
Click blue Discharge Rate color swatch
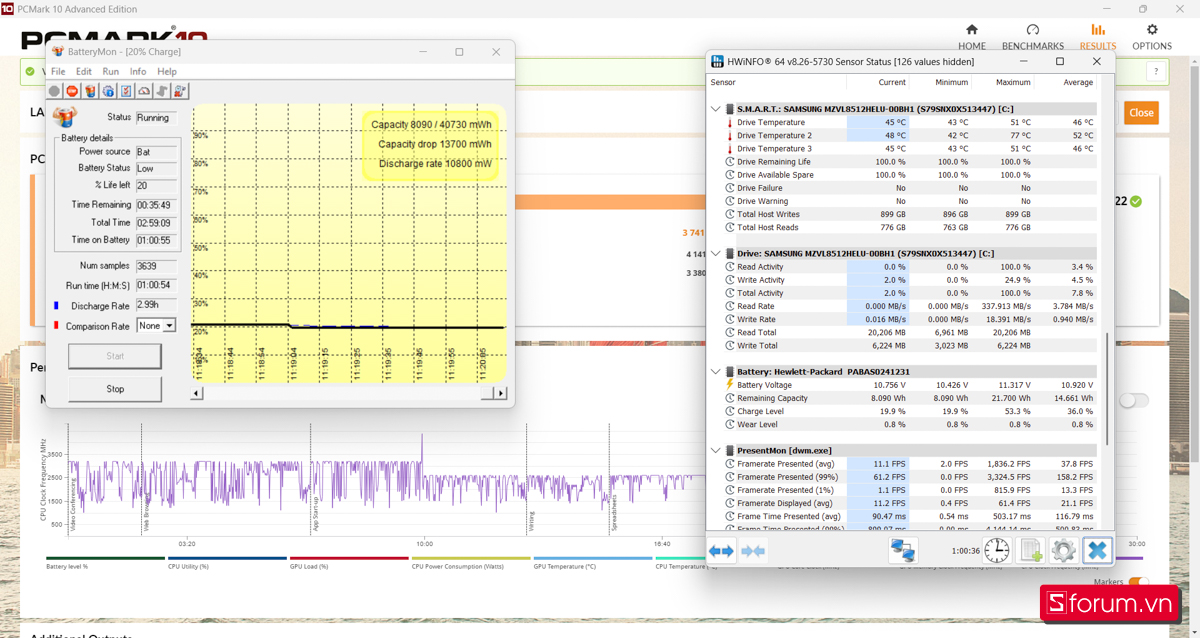click(x=57, y=306)
